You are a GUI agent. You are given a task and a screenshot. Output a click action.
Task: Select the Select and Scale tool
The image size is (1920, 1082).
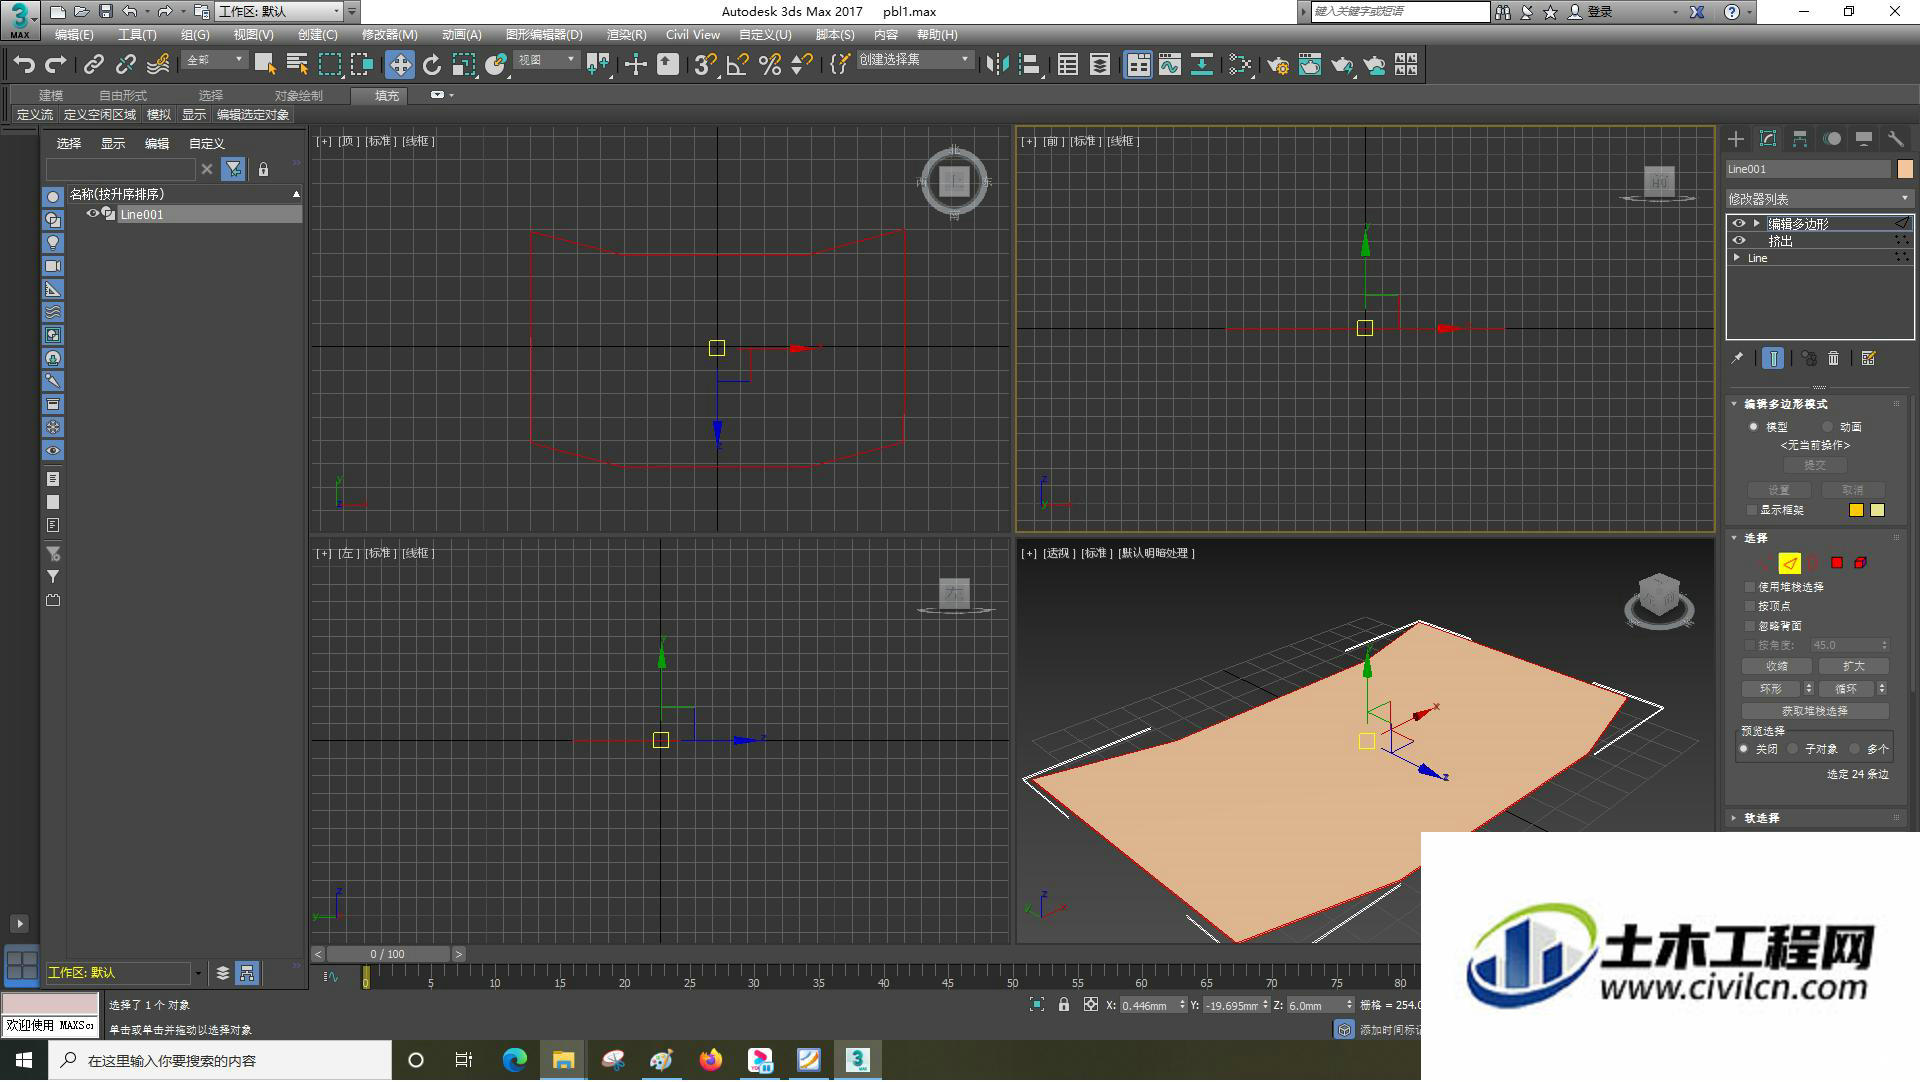coord(464,65)
